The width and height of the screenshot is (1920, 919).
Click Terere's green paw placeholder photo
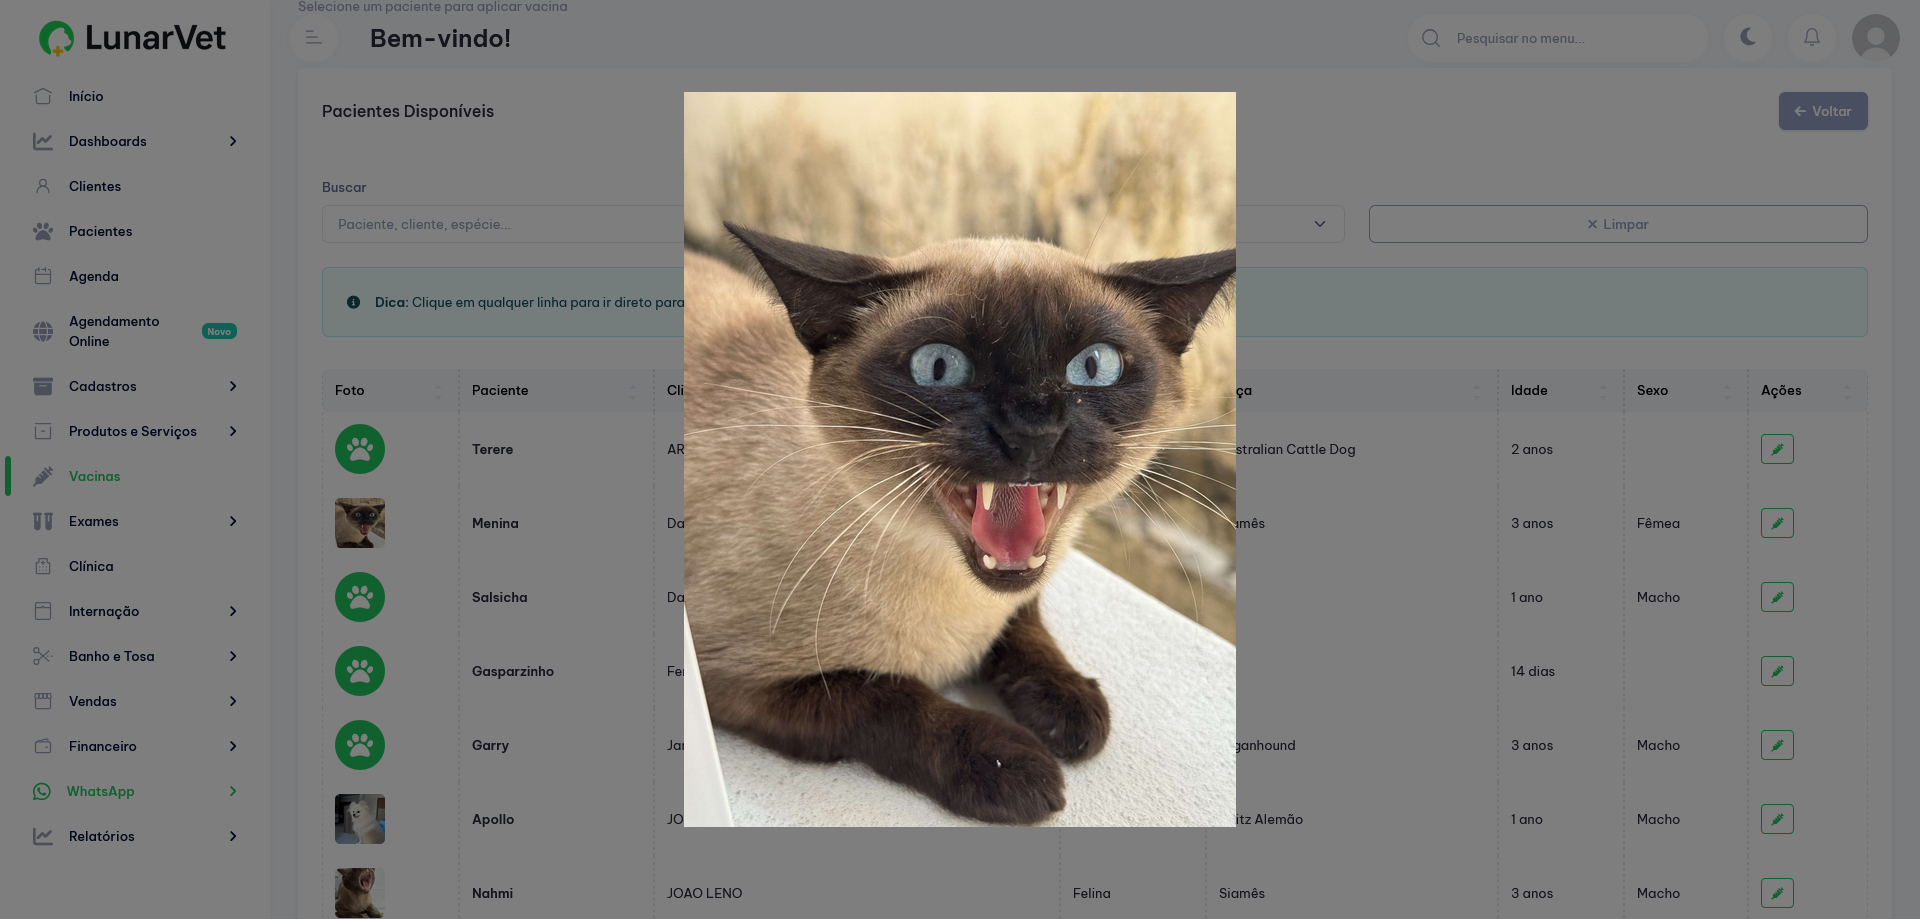(360, 449)
